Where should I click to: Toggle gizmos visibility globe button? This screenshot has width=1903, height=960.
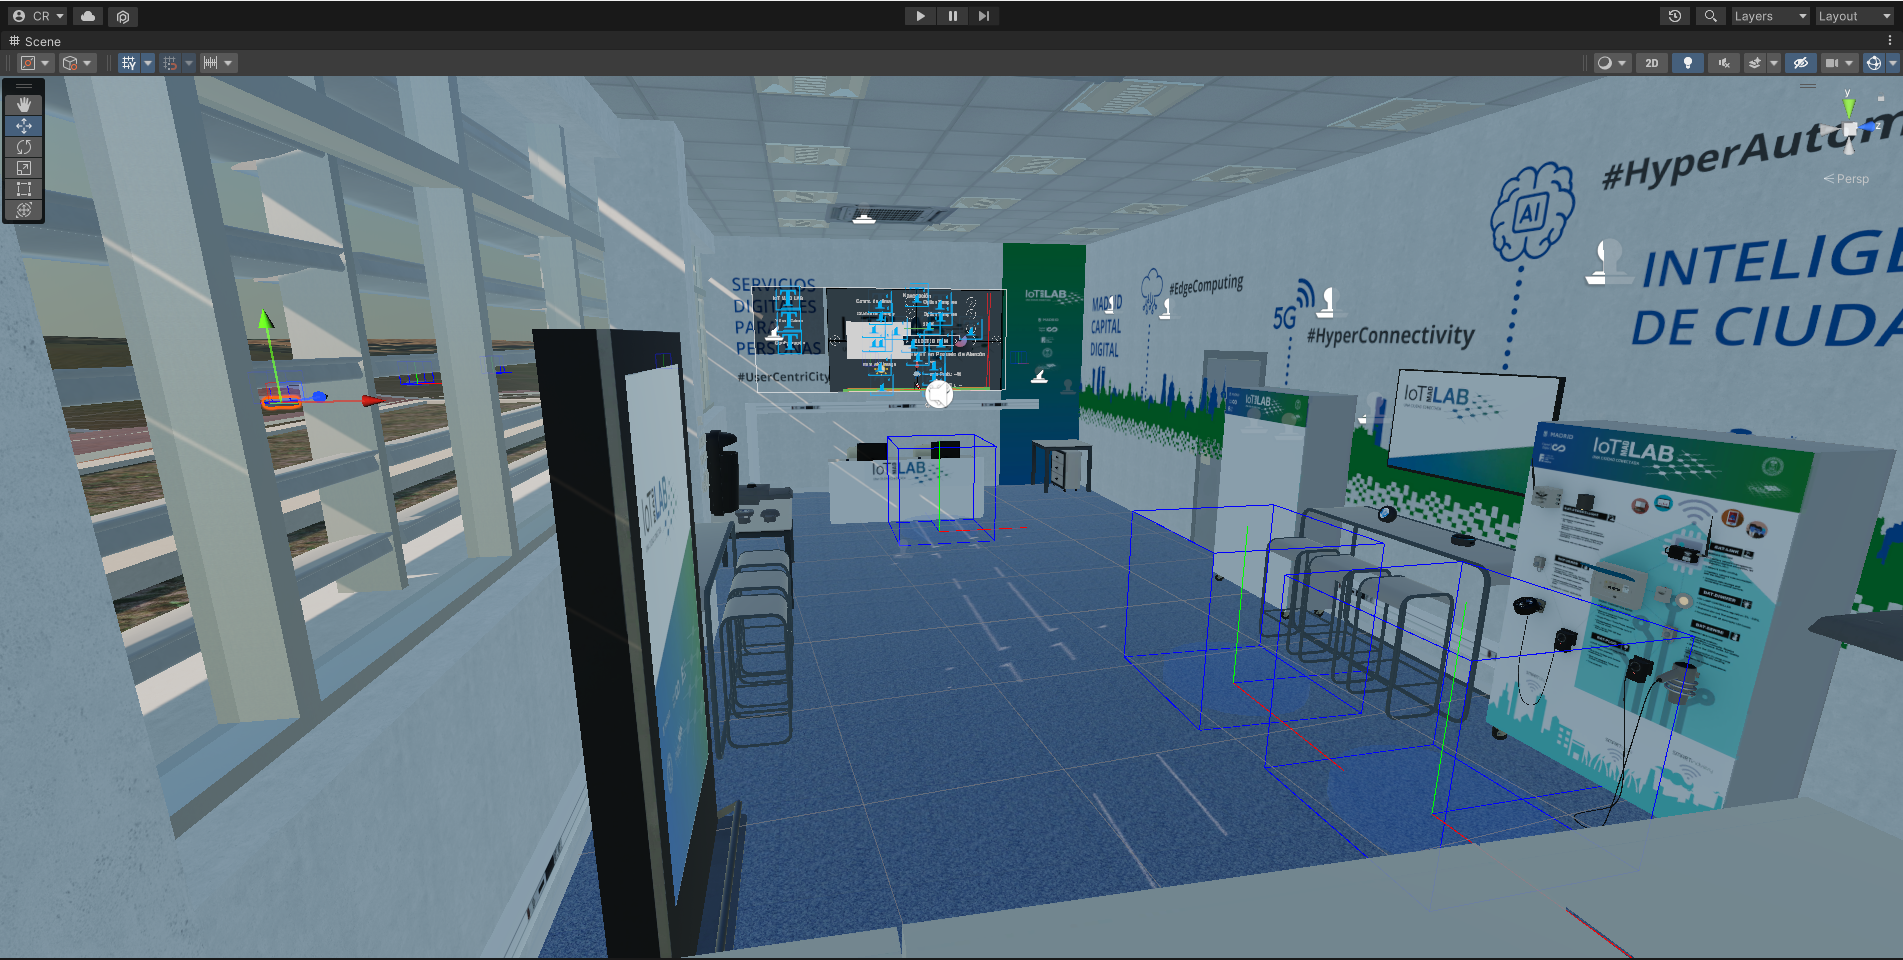(1874, 63)
